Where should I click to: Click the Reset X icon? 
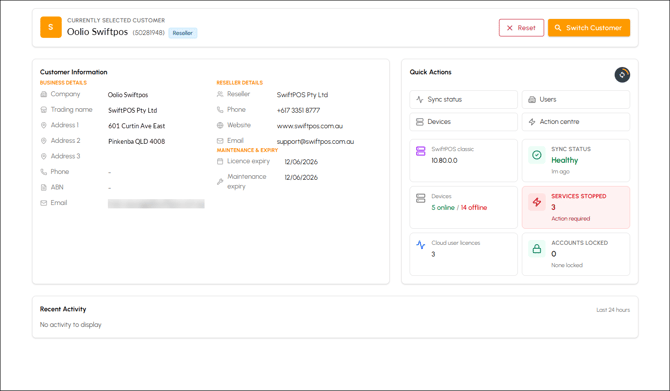(509, 28)
